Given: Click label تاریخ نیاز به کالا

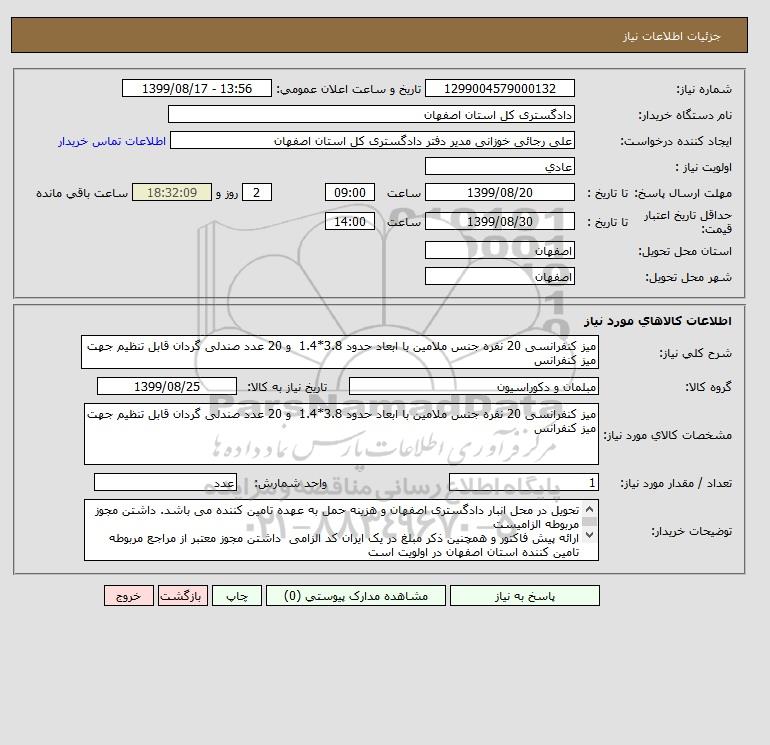Looking at the screenshot, I should pyautogui.click(x=287, y=387).
